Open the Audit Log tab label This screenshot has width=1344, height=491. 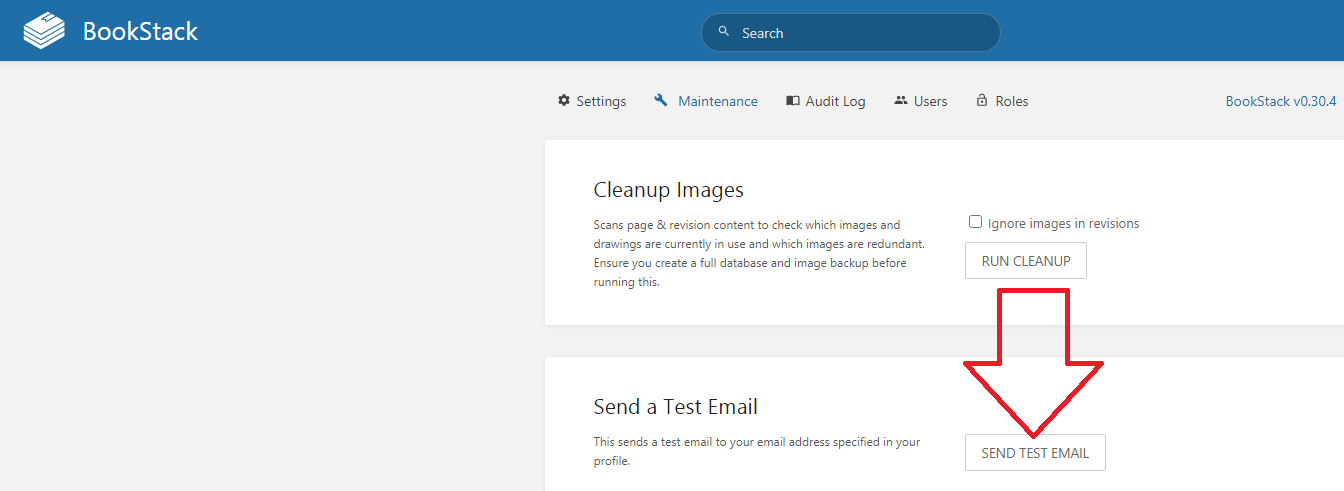tap(835, 101)
